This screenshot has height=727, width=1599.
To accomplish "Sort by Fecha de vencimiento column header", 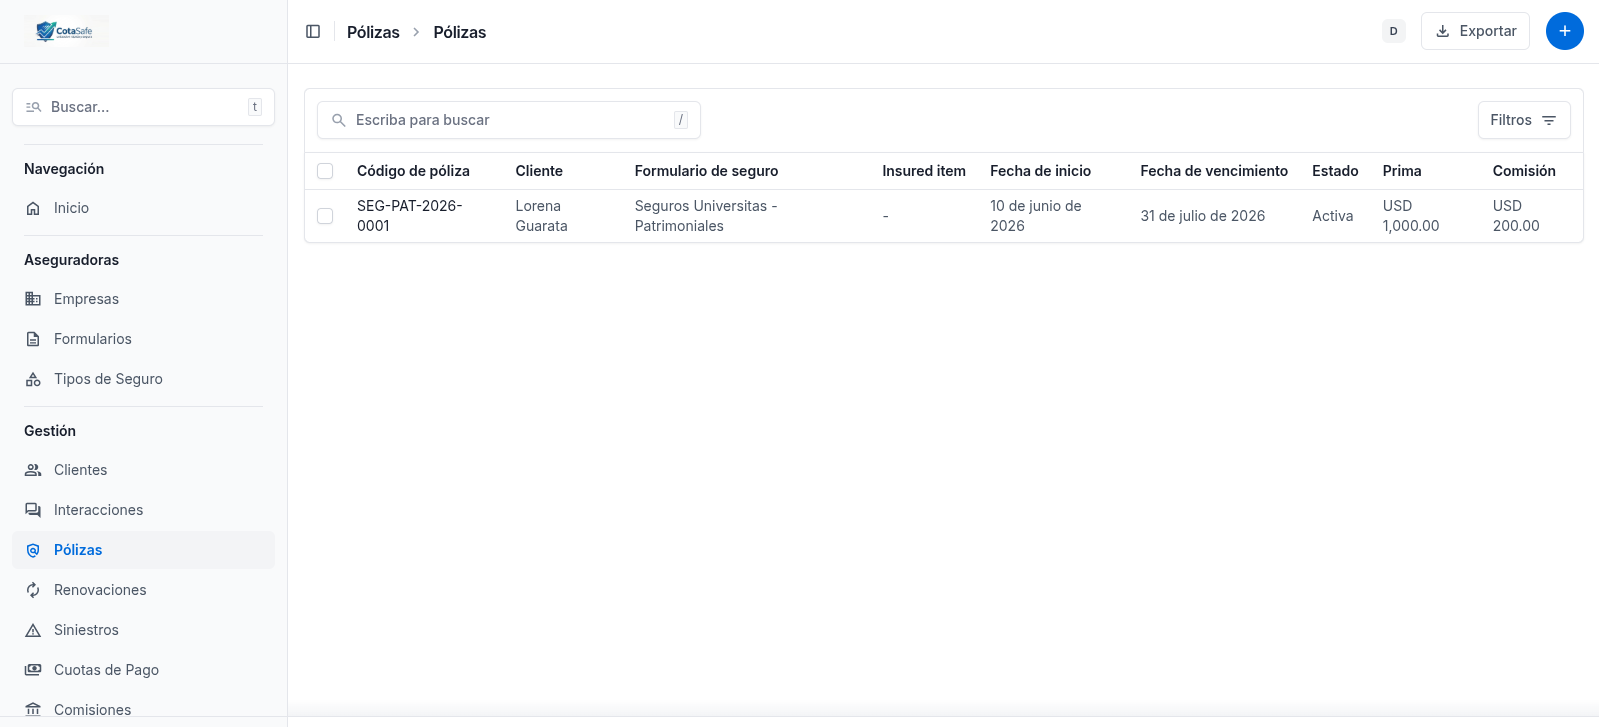I will point(1214,171).
